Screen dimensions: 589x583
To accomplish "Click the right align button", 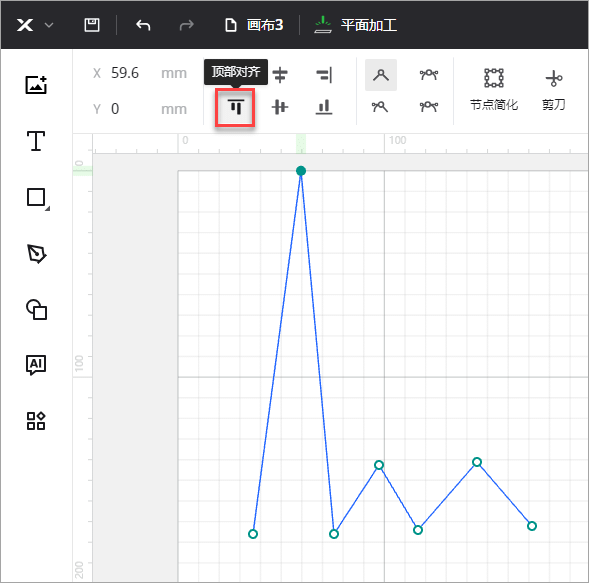I will click(324, 74).
